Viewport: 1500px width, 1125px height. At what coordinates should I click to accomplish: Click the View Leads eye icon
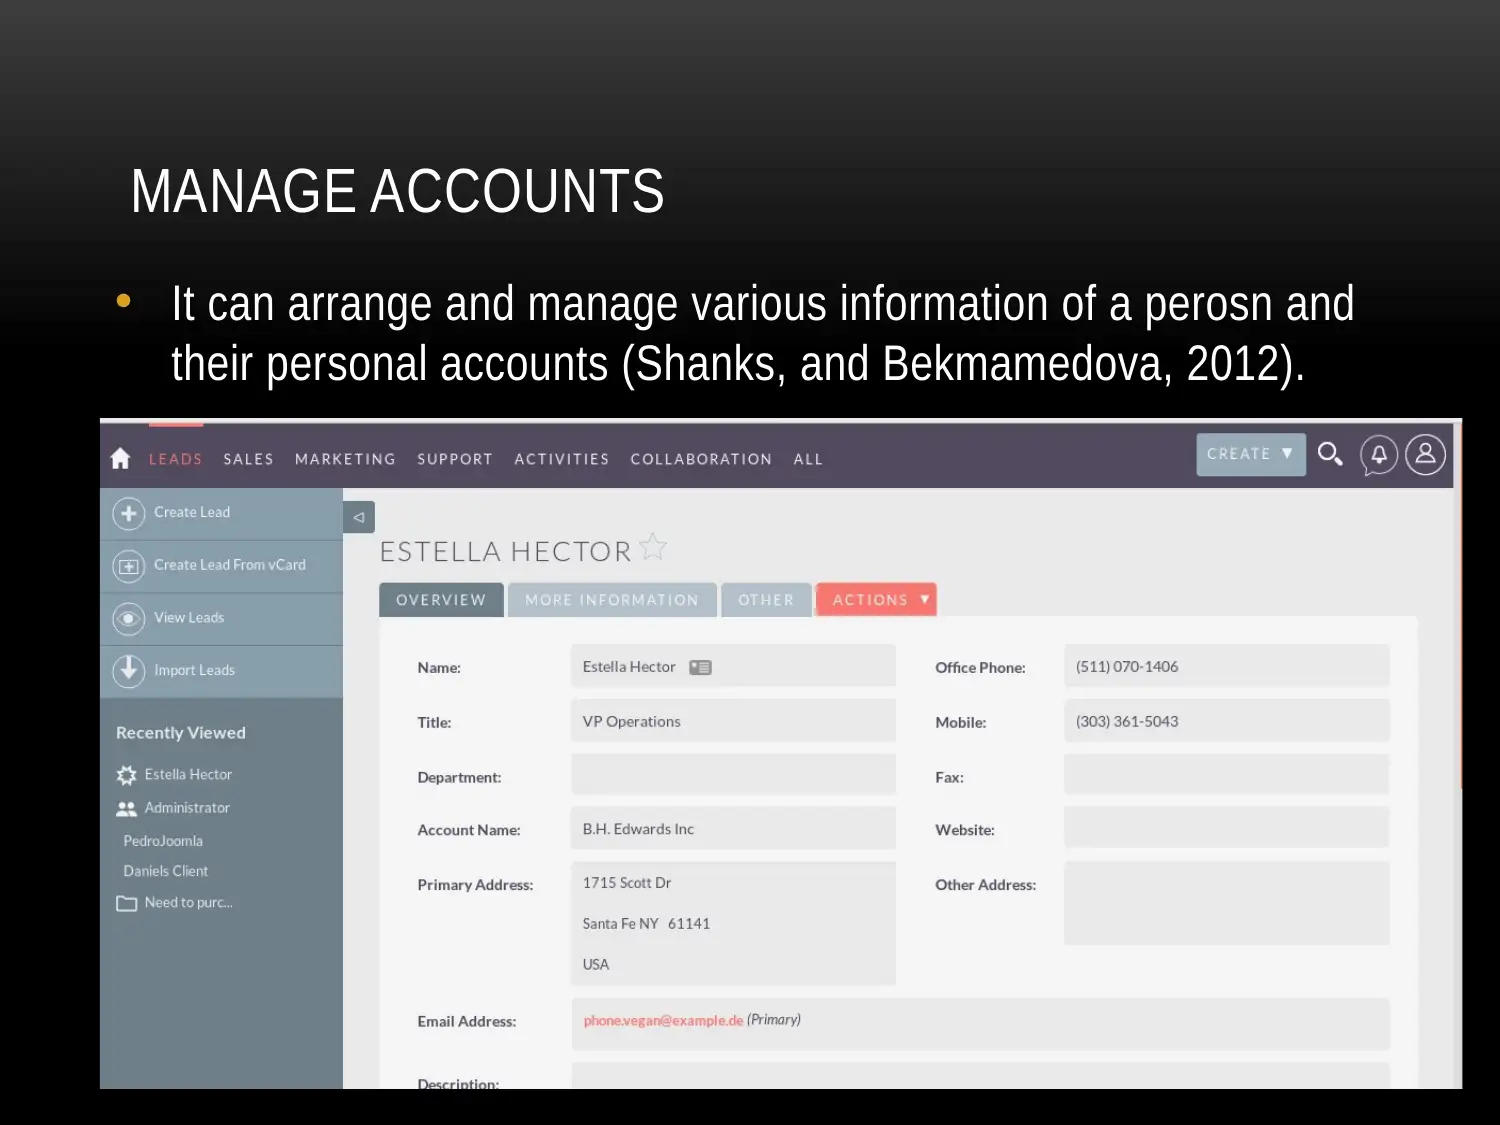(128, 619)
